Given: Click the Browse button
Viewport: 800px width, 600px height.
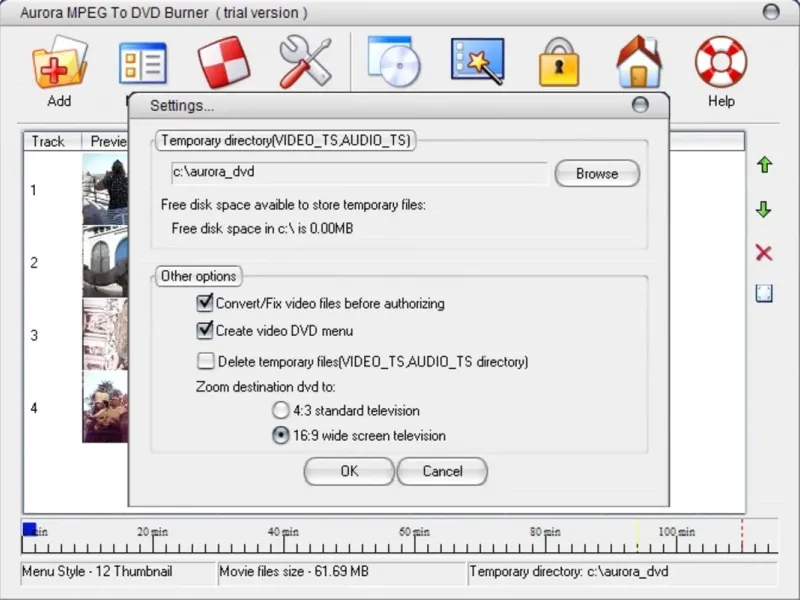Looking at the screenshot, I should (x=597, y=173).
